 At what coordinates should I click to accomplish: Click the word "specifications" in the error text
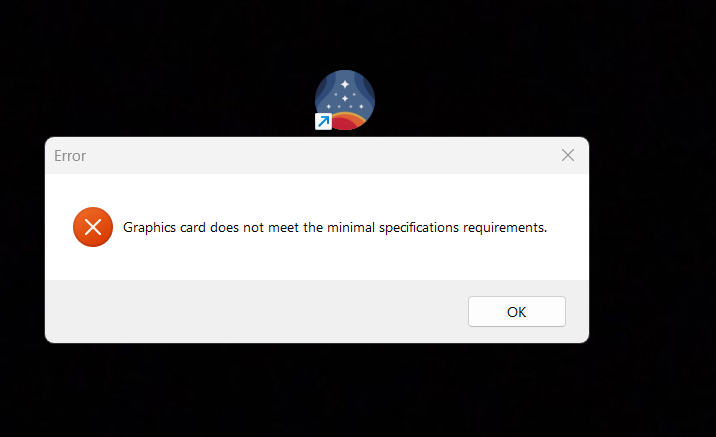coord(418,227)
